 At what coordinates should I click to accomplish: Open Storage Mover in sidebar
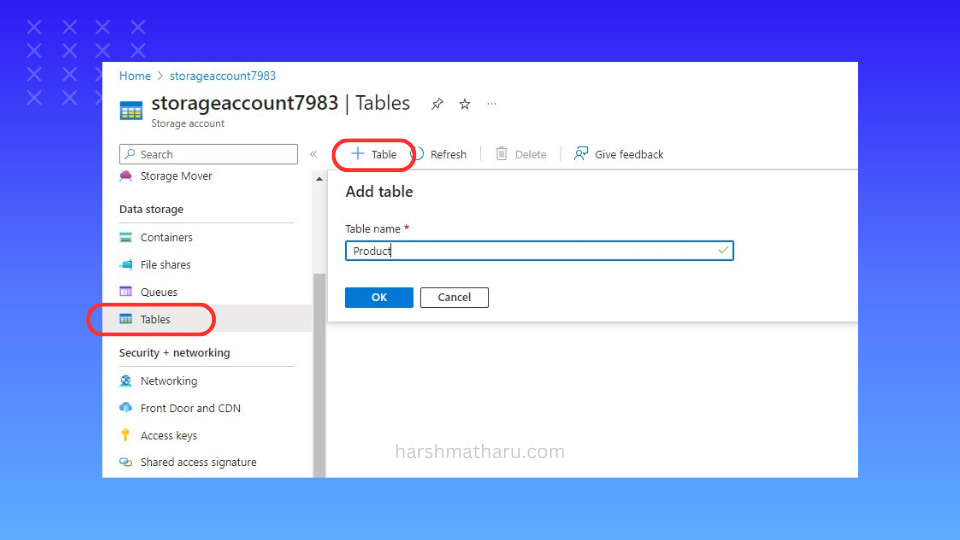point(176,176)
